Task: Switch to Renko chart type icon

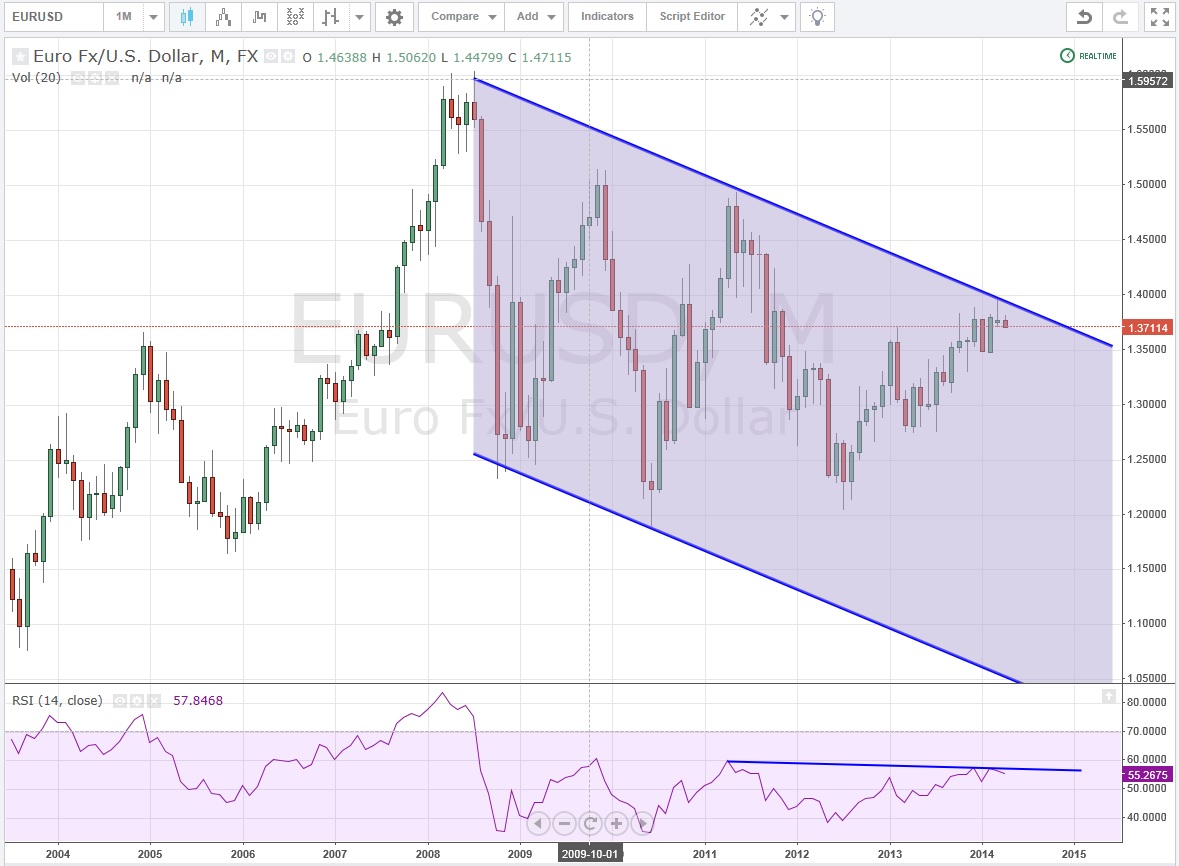Action: [x=223, y=17]
